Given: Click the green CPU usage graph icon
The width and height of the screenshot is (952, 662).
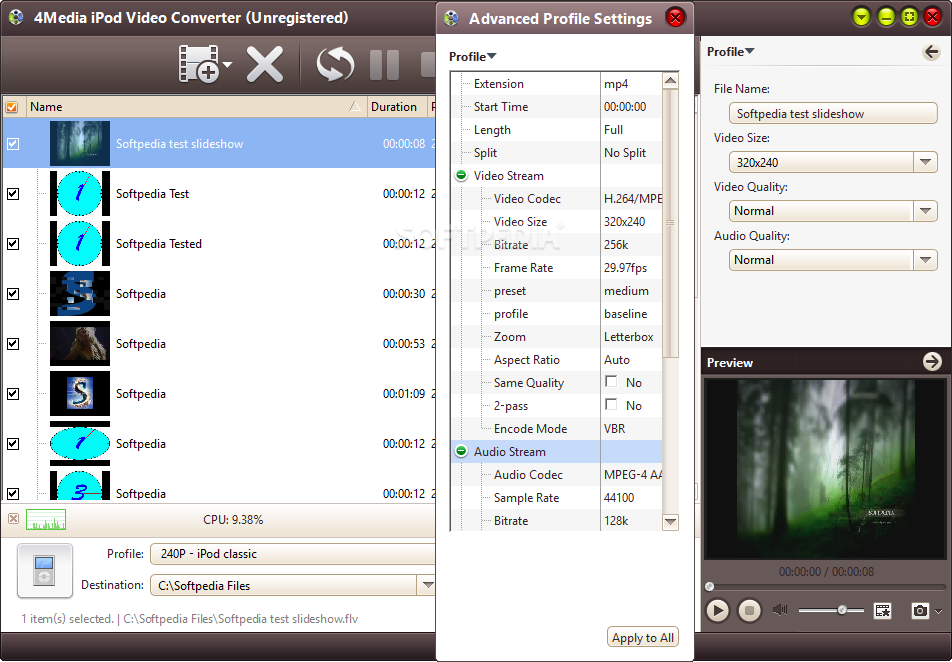Looking at the screenshot, I should coord(46,520).
